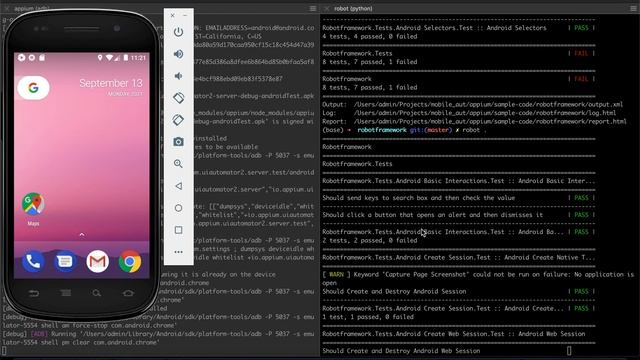Tap the hardware Home key on the phone bezel

click(128, 293)
